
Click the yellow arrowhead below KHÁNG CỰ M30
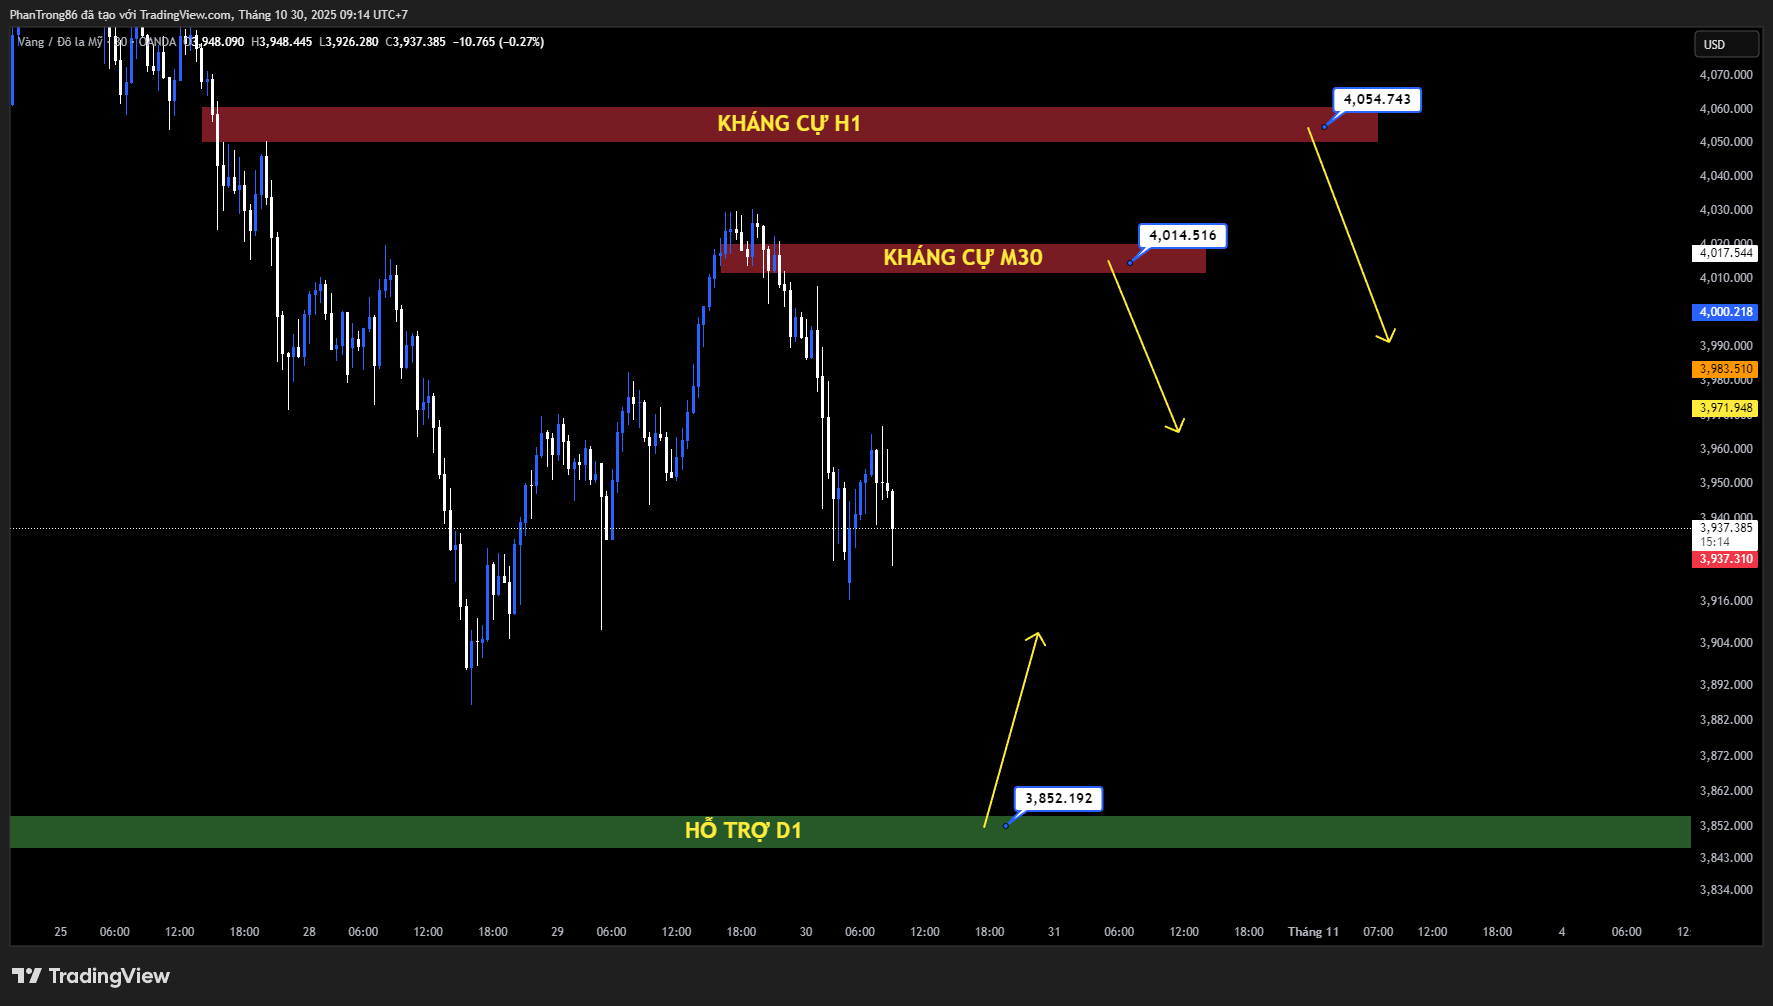point(1177,427)
